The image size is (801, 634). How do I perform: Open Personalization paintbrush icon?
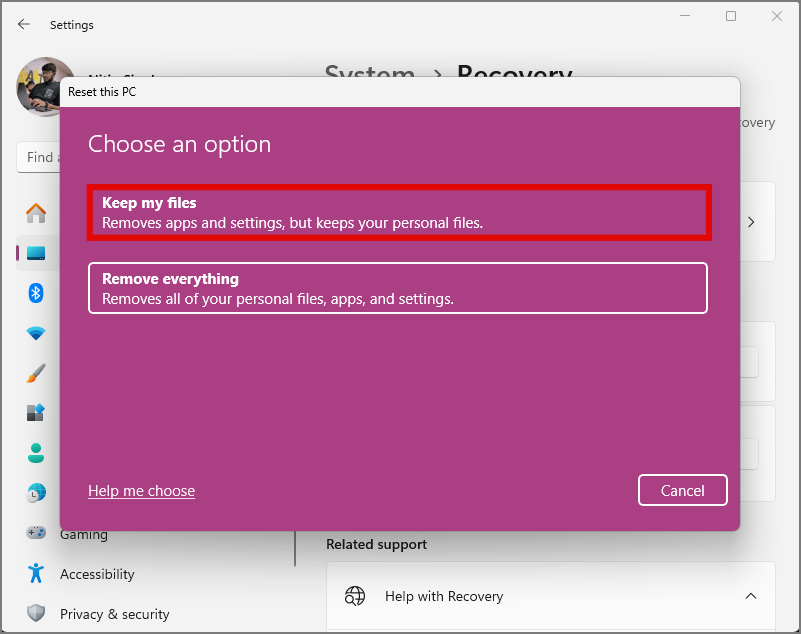click(x=36, y=373)
